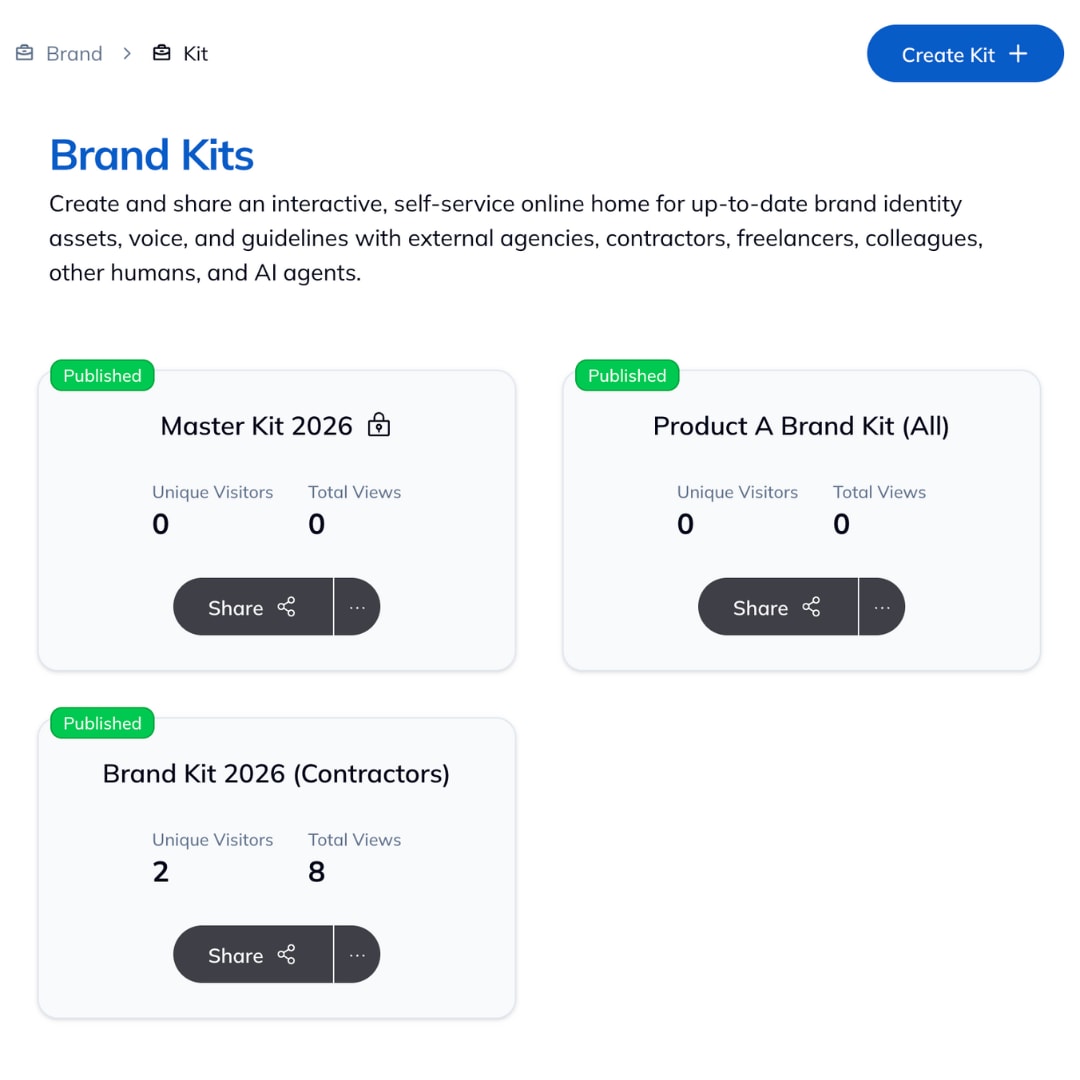Screen dimensions: 1080x1080
Task: Open the Create Kit button
Action: (x=963, y=53)
